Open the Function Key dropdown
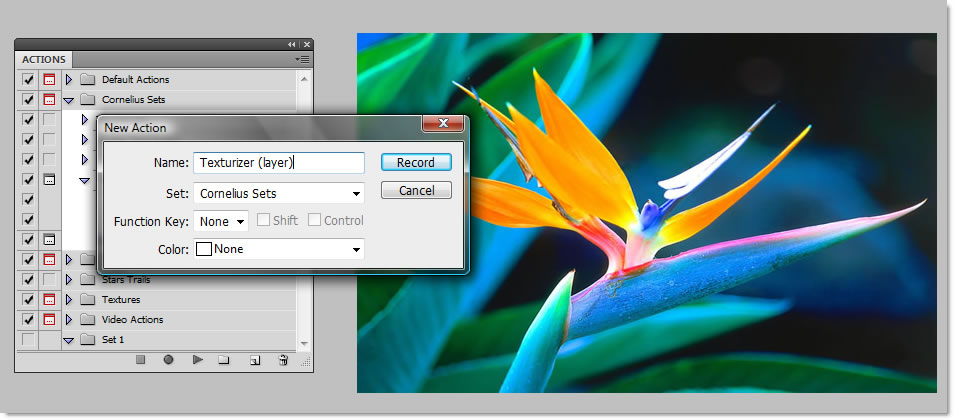This screenshot has width=954, height=420. pyautogui.click(x=221, y=222)
